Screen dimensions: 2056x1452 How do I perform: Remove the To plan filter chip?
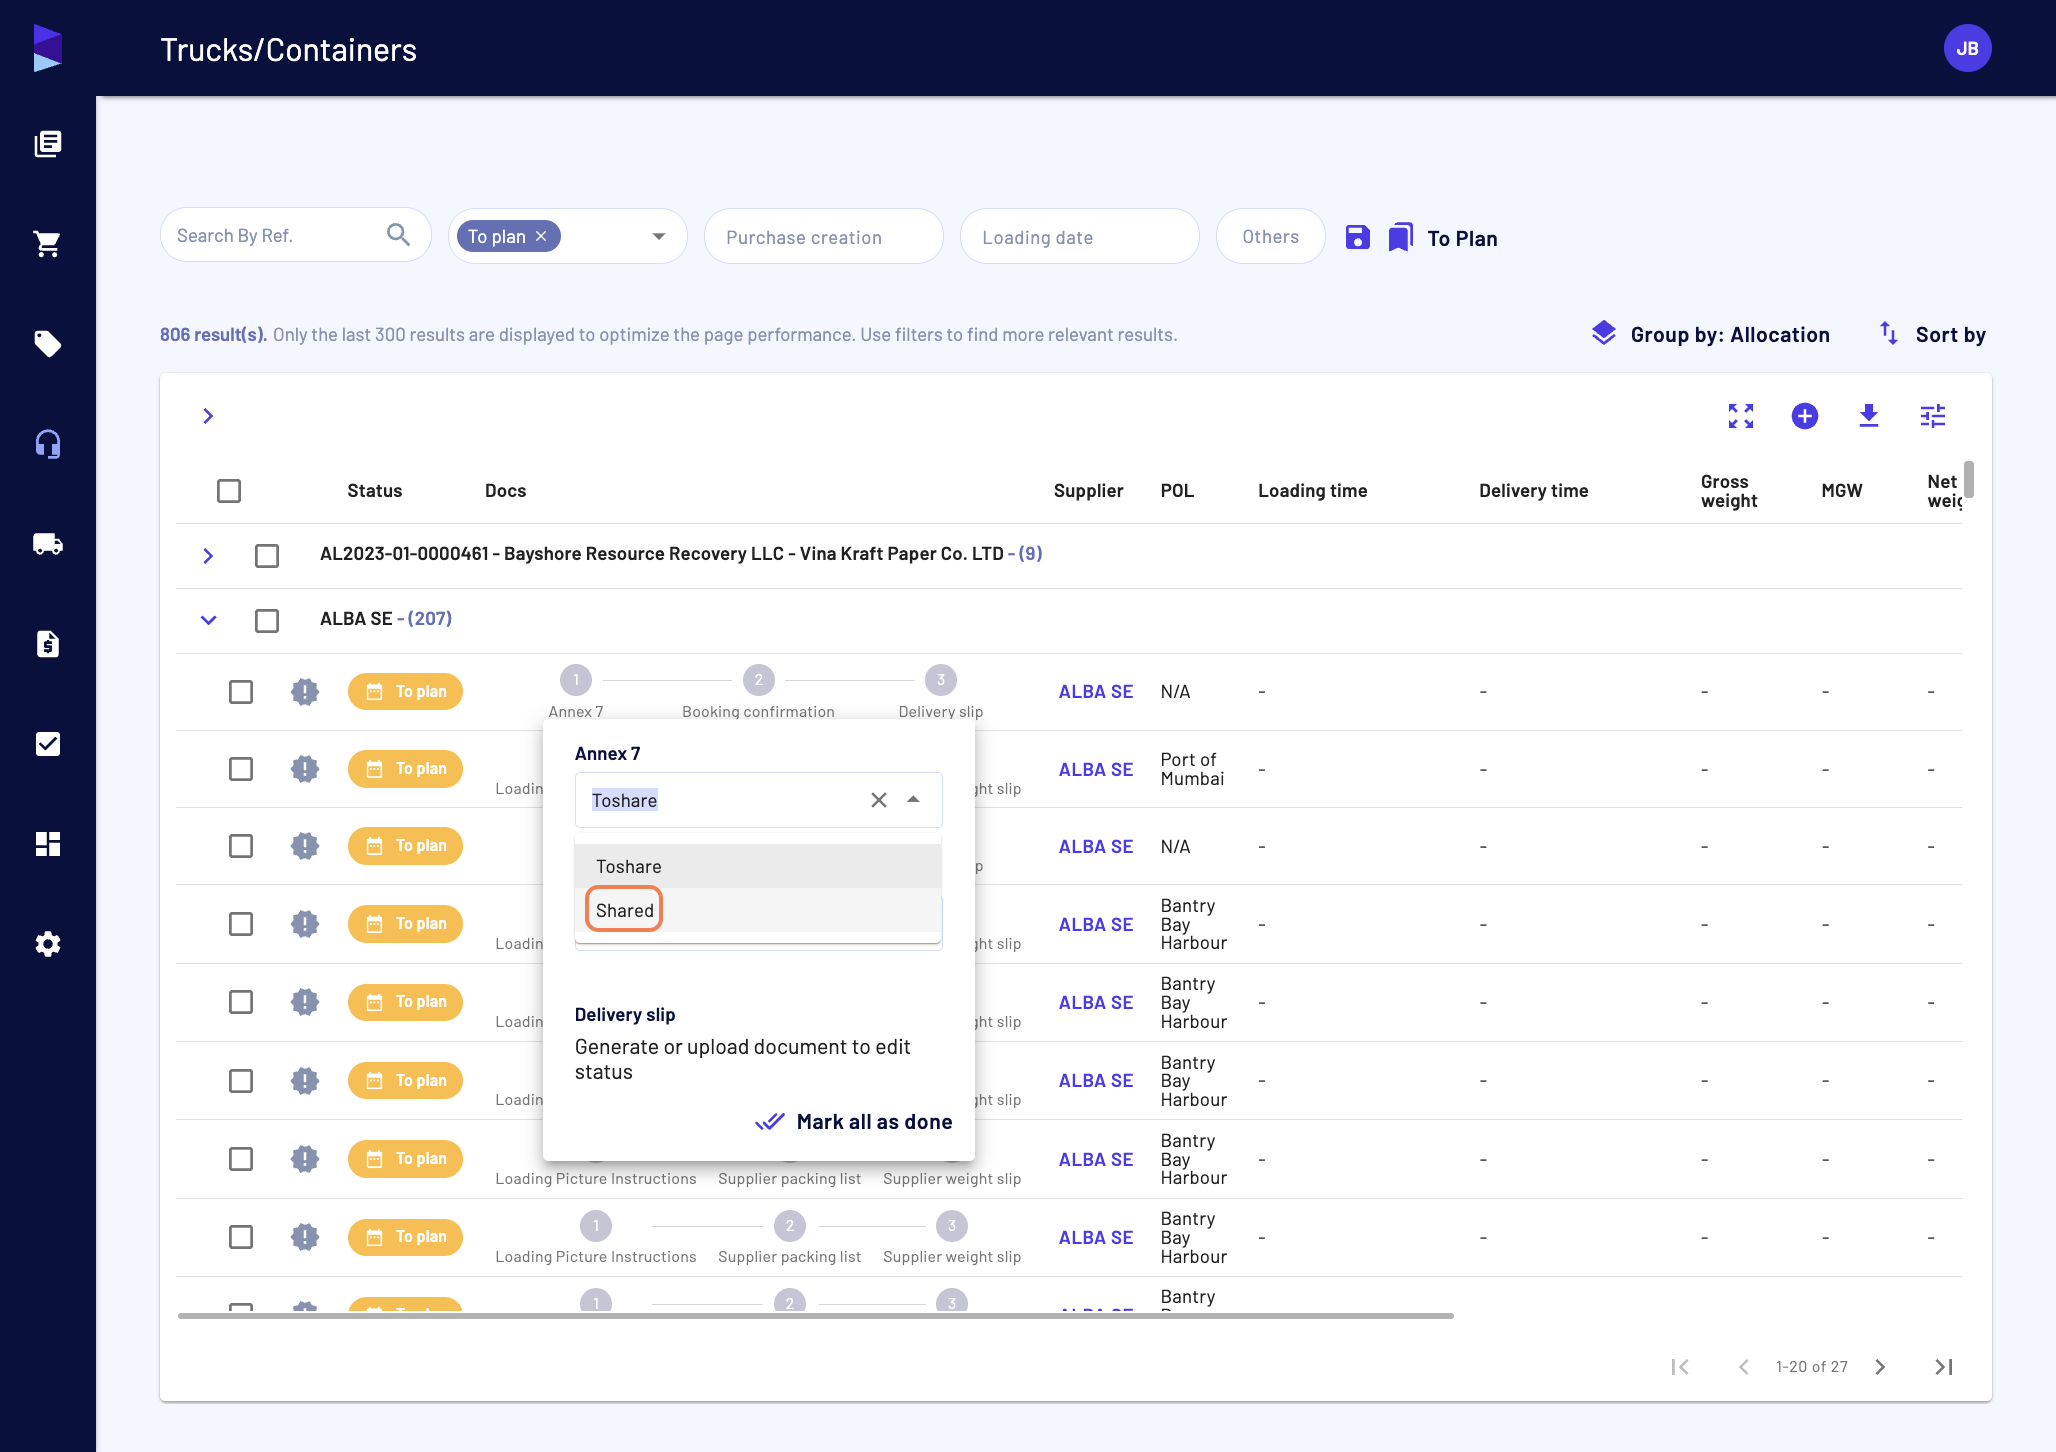541,236
